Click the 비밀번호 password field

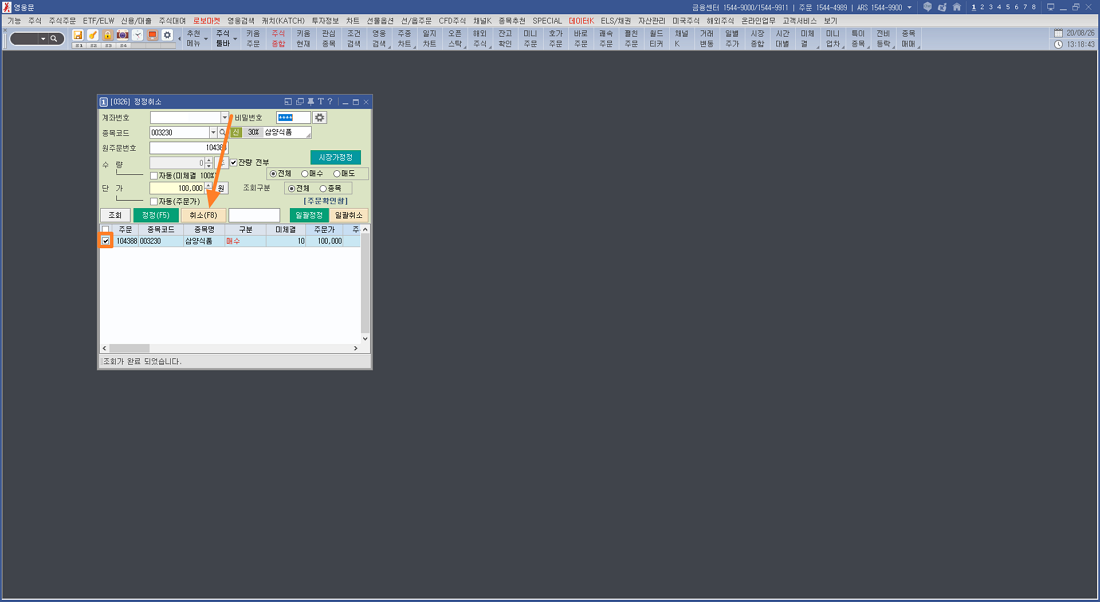click(293, 117)
